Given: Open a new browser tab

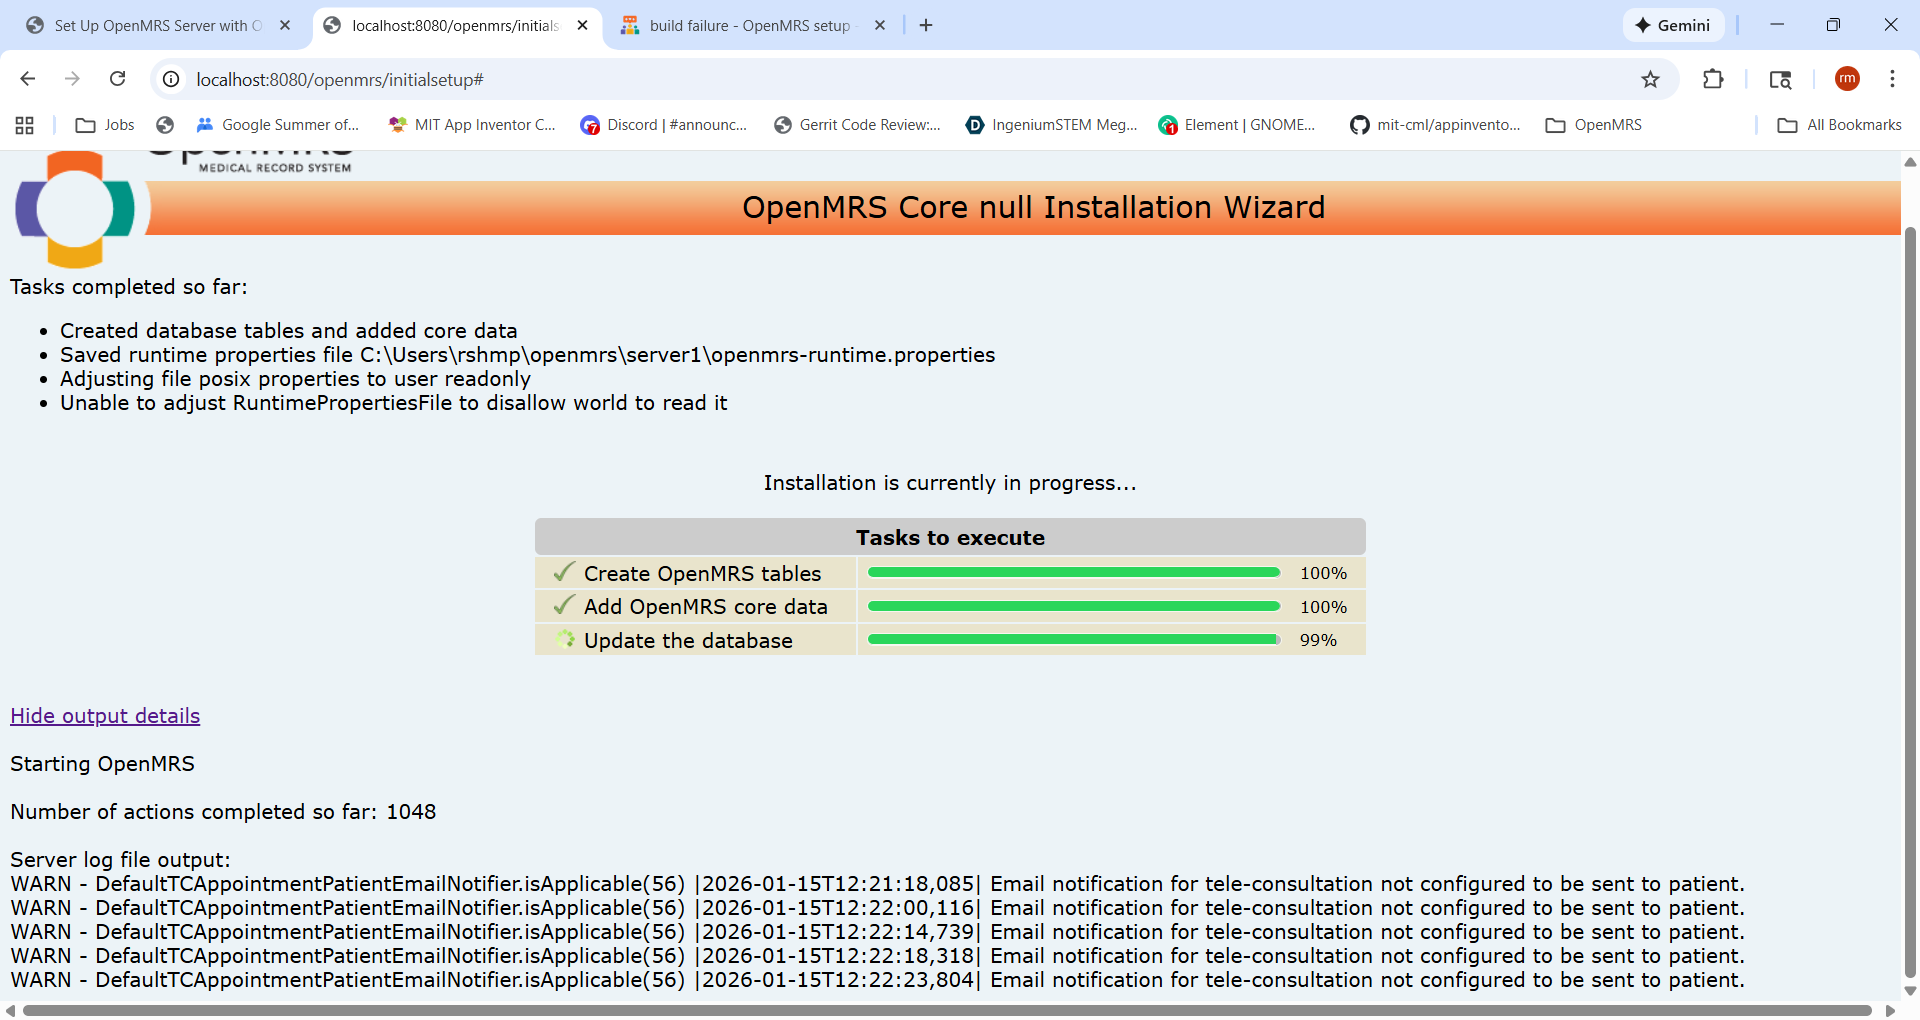Looking at the screenshot, I should (926, 26).
